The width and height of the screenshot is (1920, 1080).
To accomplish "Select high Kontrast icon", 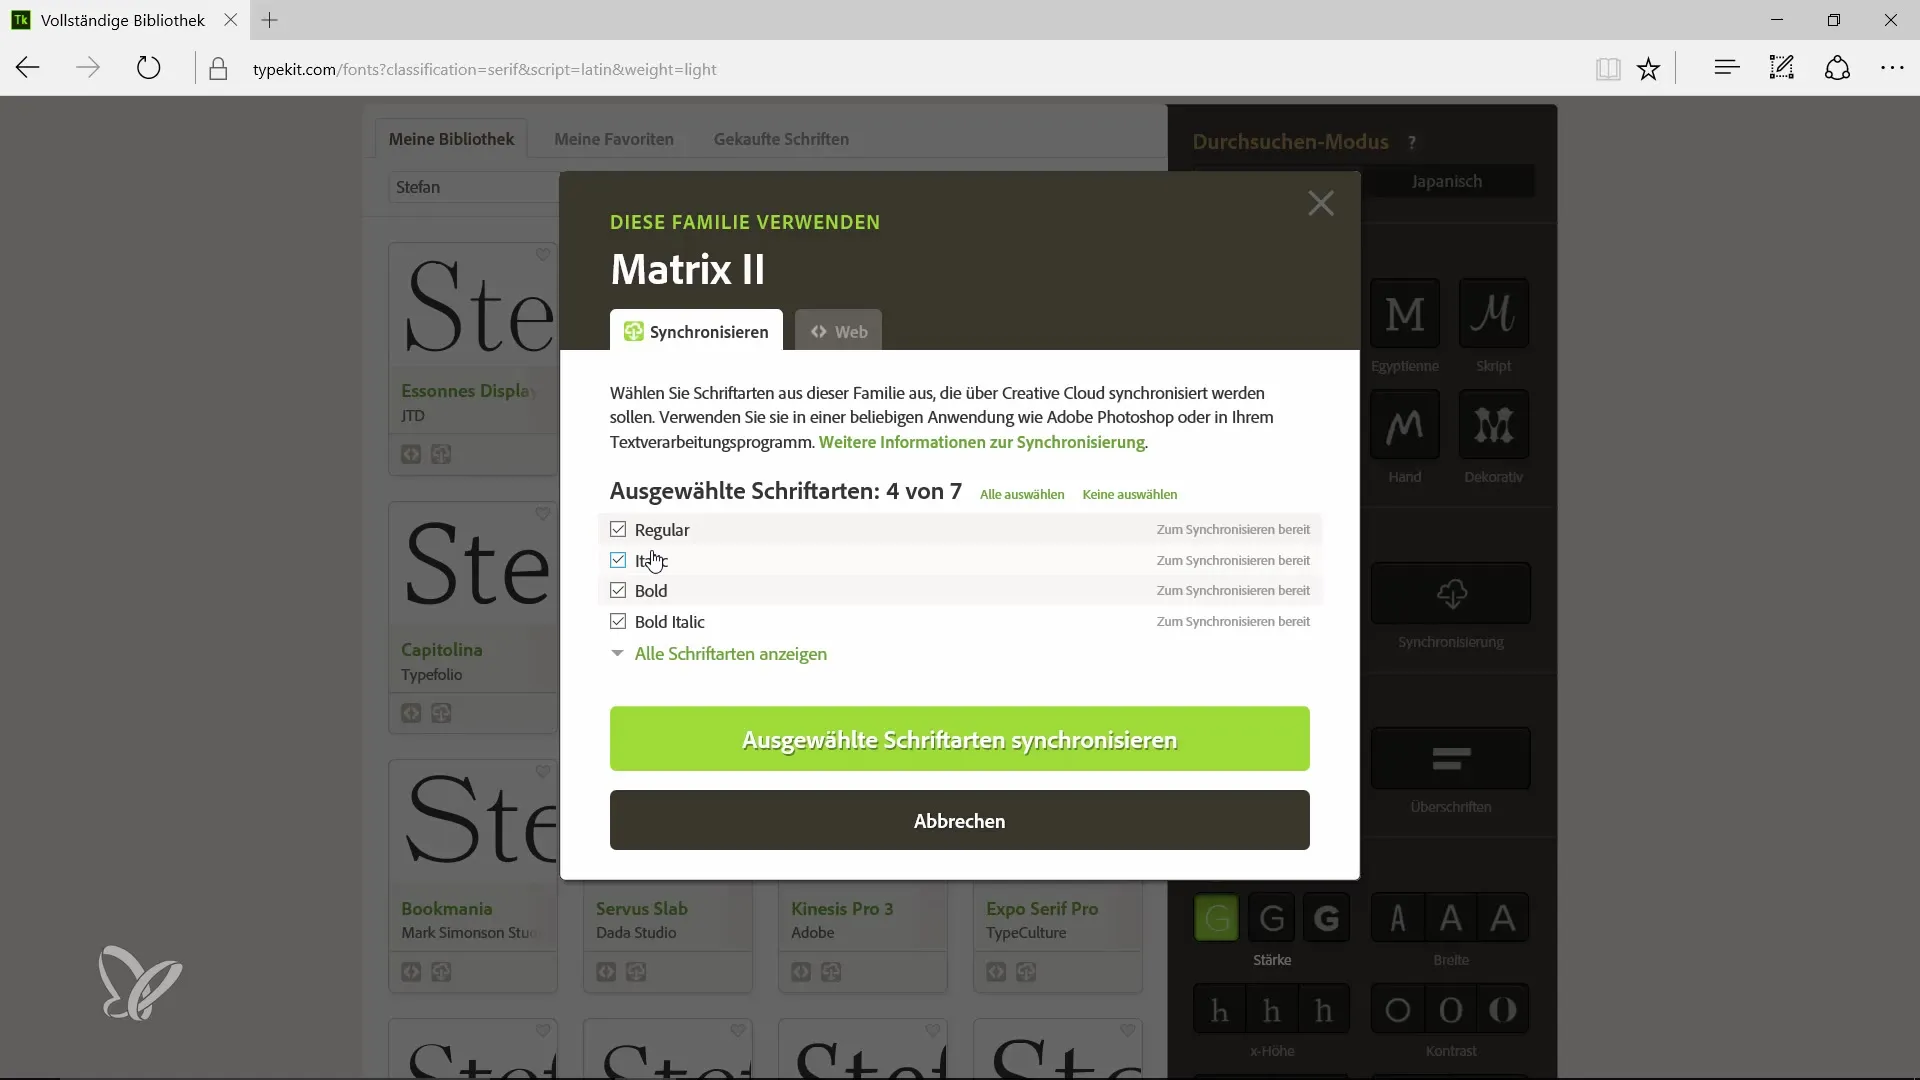I will pyautogui.click(x=1503, y=1010).
